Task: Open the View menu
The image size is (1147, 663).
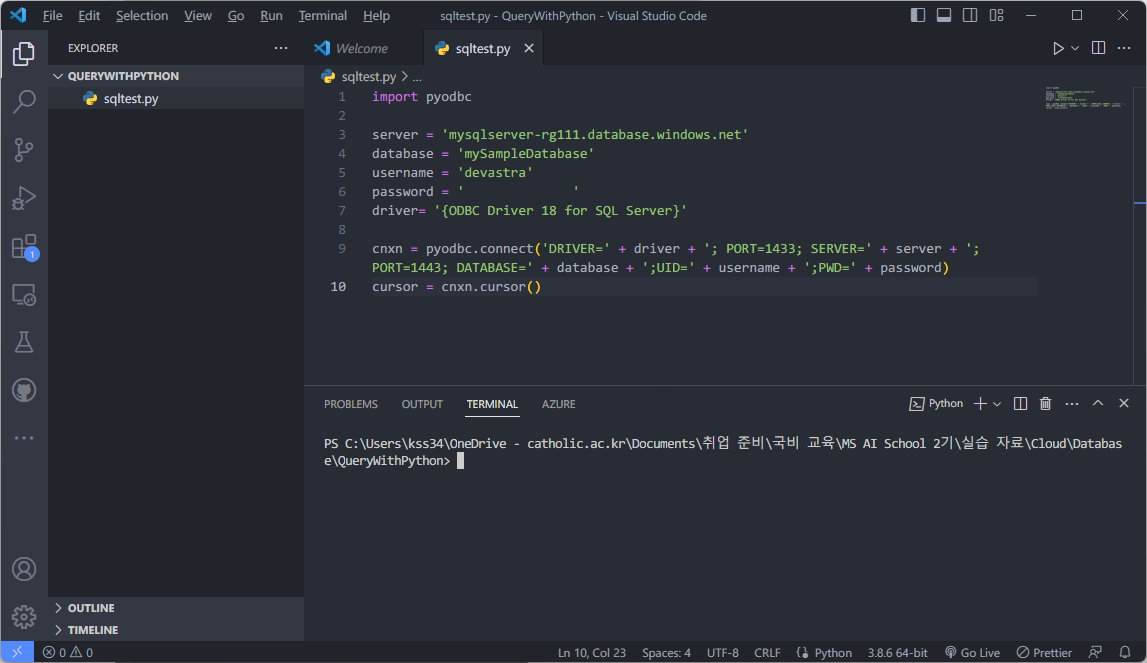Action: tap(198, 15)
